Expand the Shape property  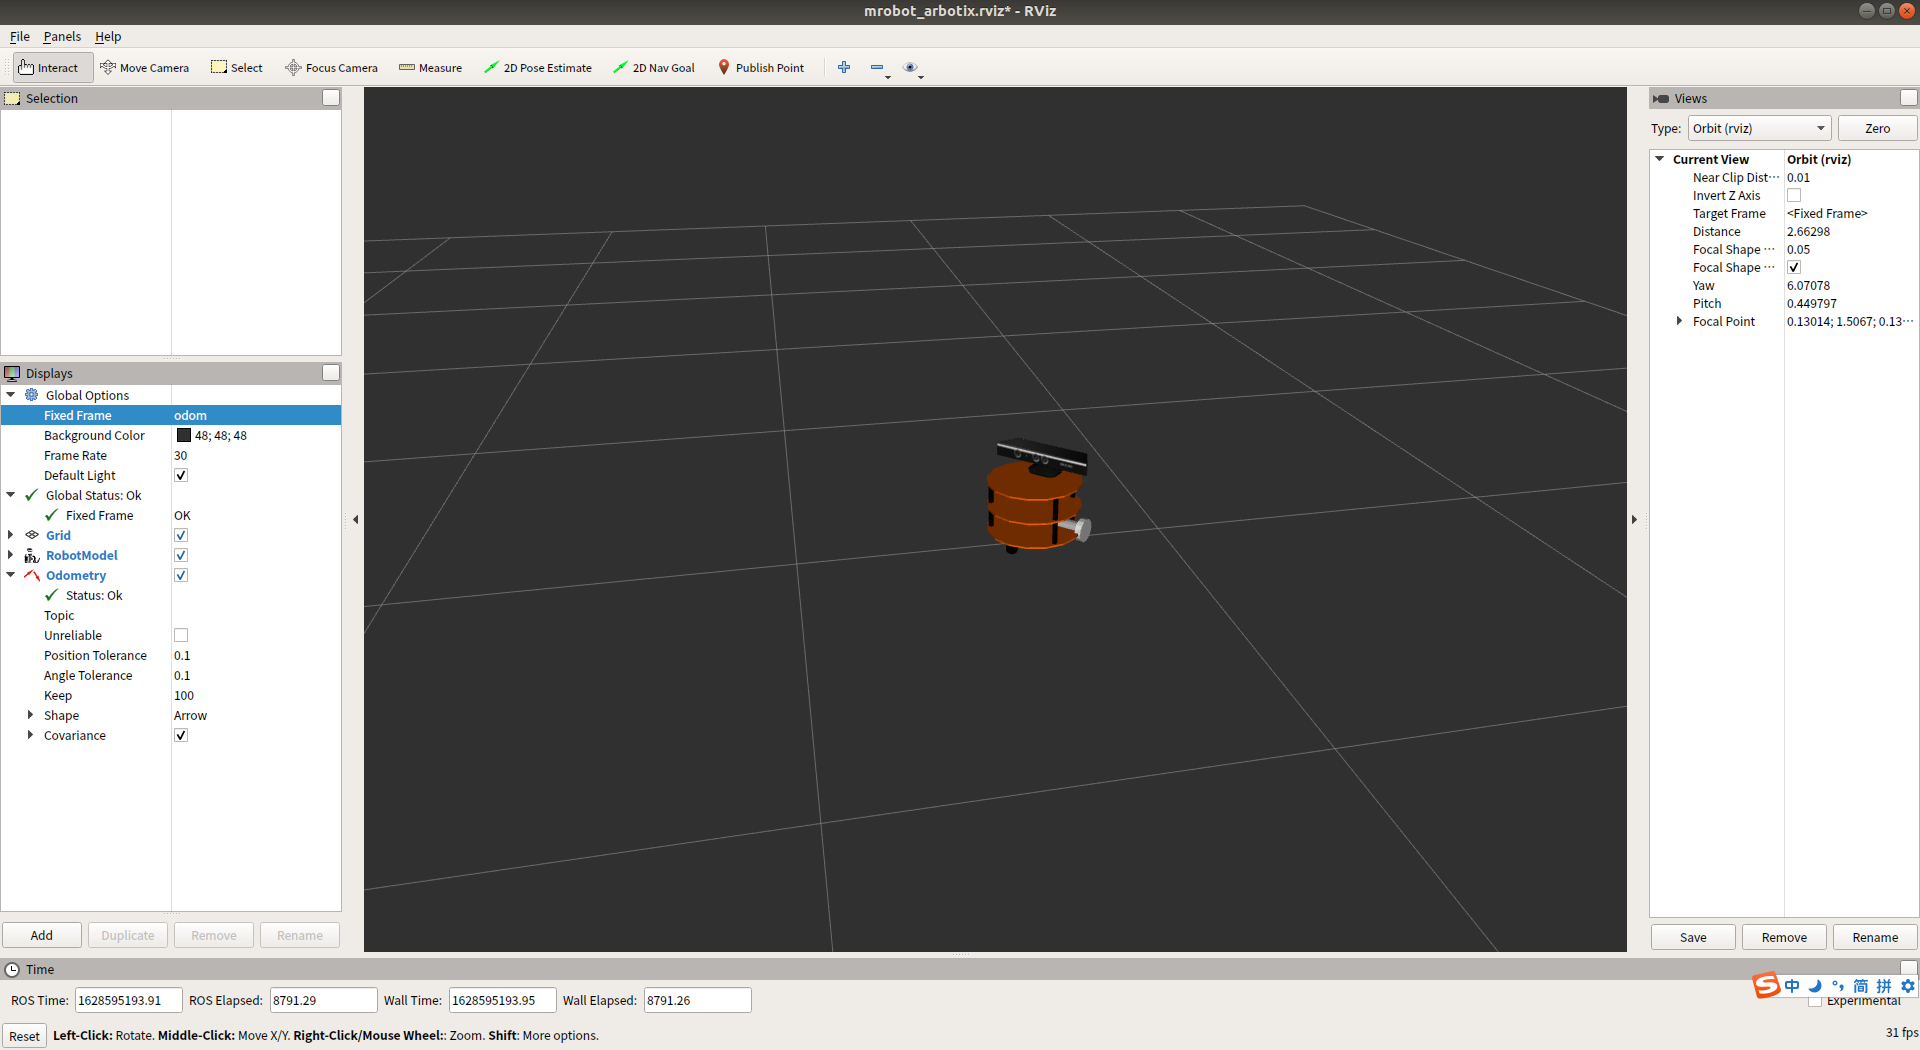click(x=30, y=715)
